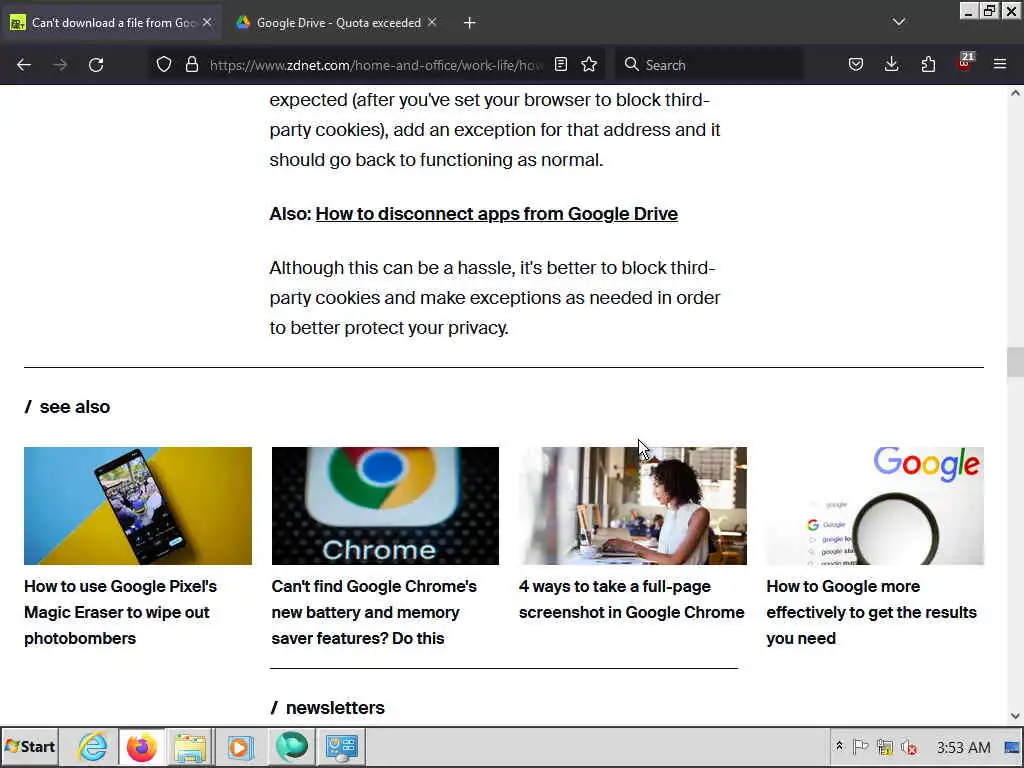
Task: Bookmark this page with the star
Action: click(589, 64)
